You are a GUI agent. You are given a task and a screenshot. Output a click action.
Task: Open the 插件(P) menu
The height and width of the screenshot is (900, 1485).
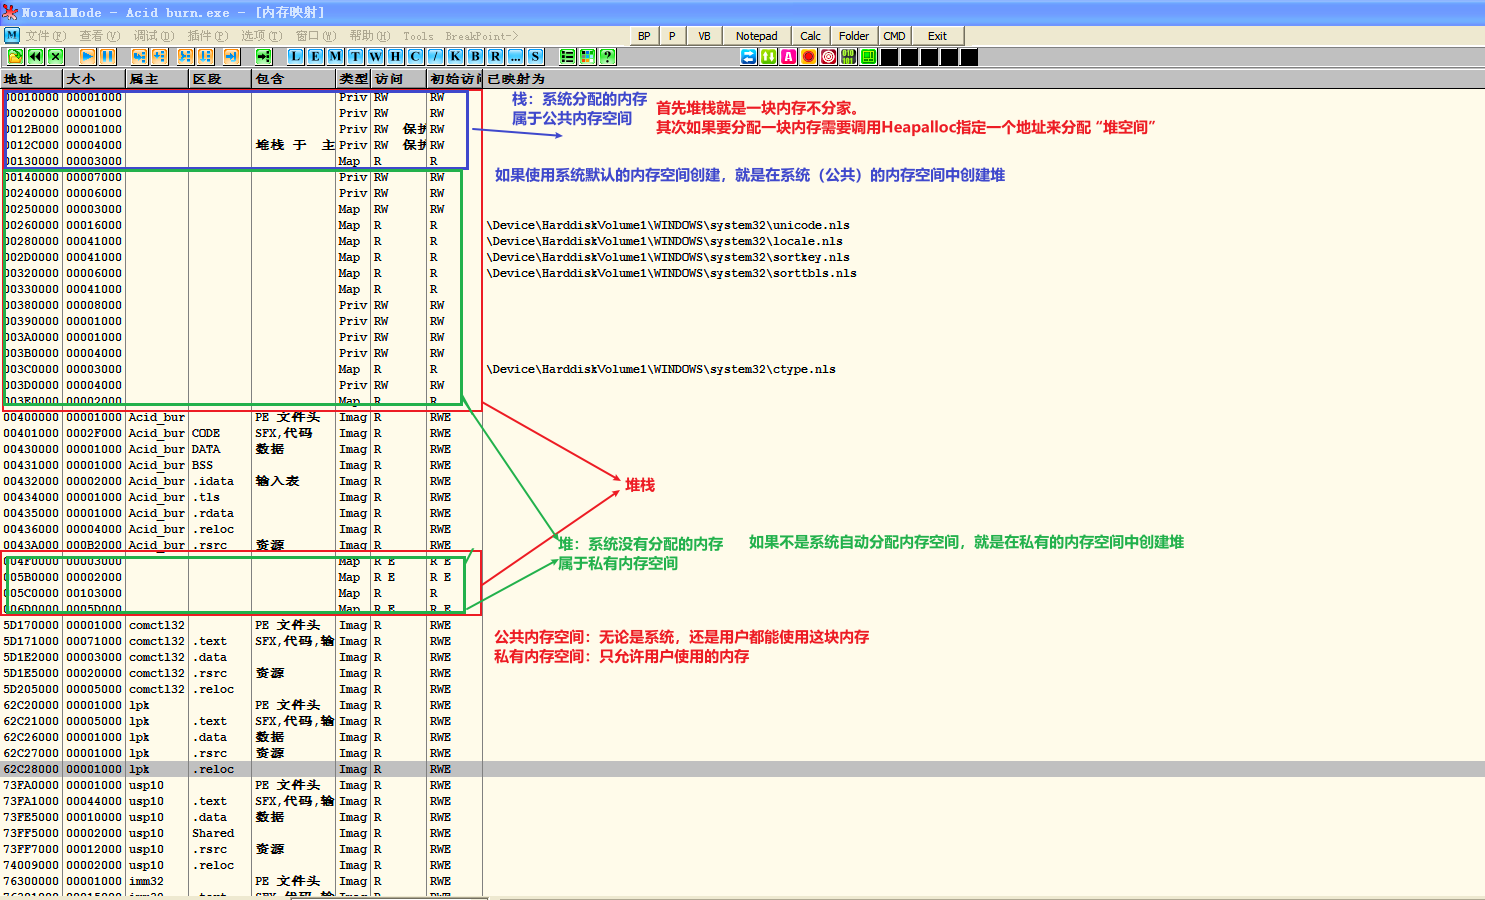point(208,36)
